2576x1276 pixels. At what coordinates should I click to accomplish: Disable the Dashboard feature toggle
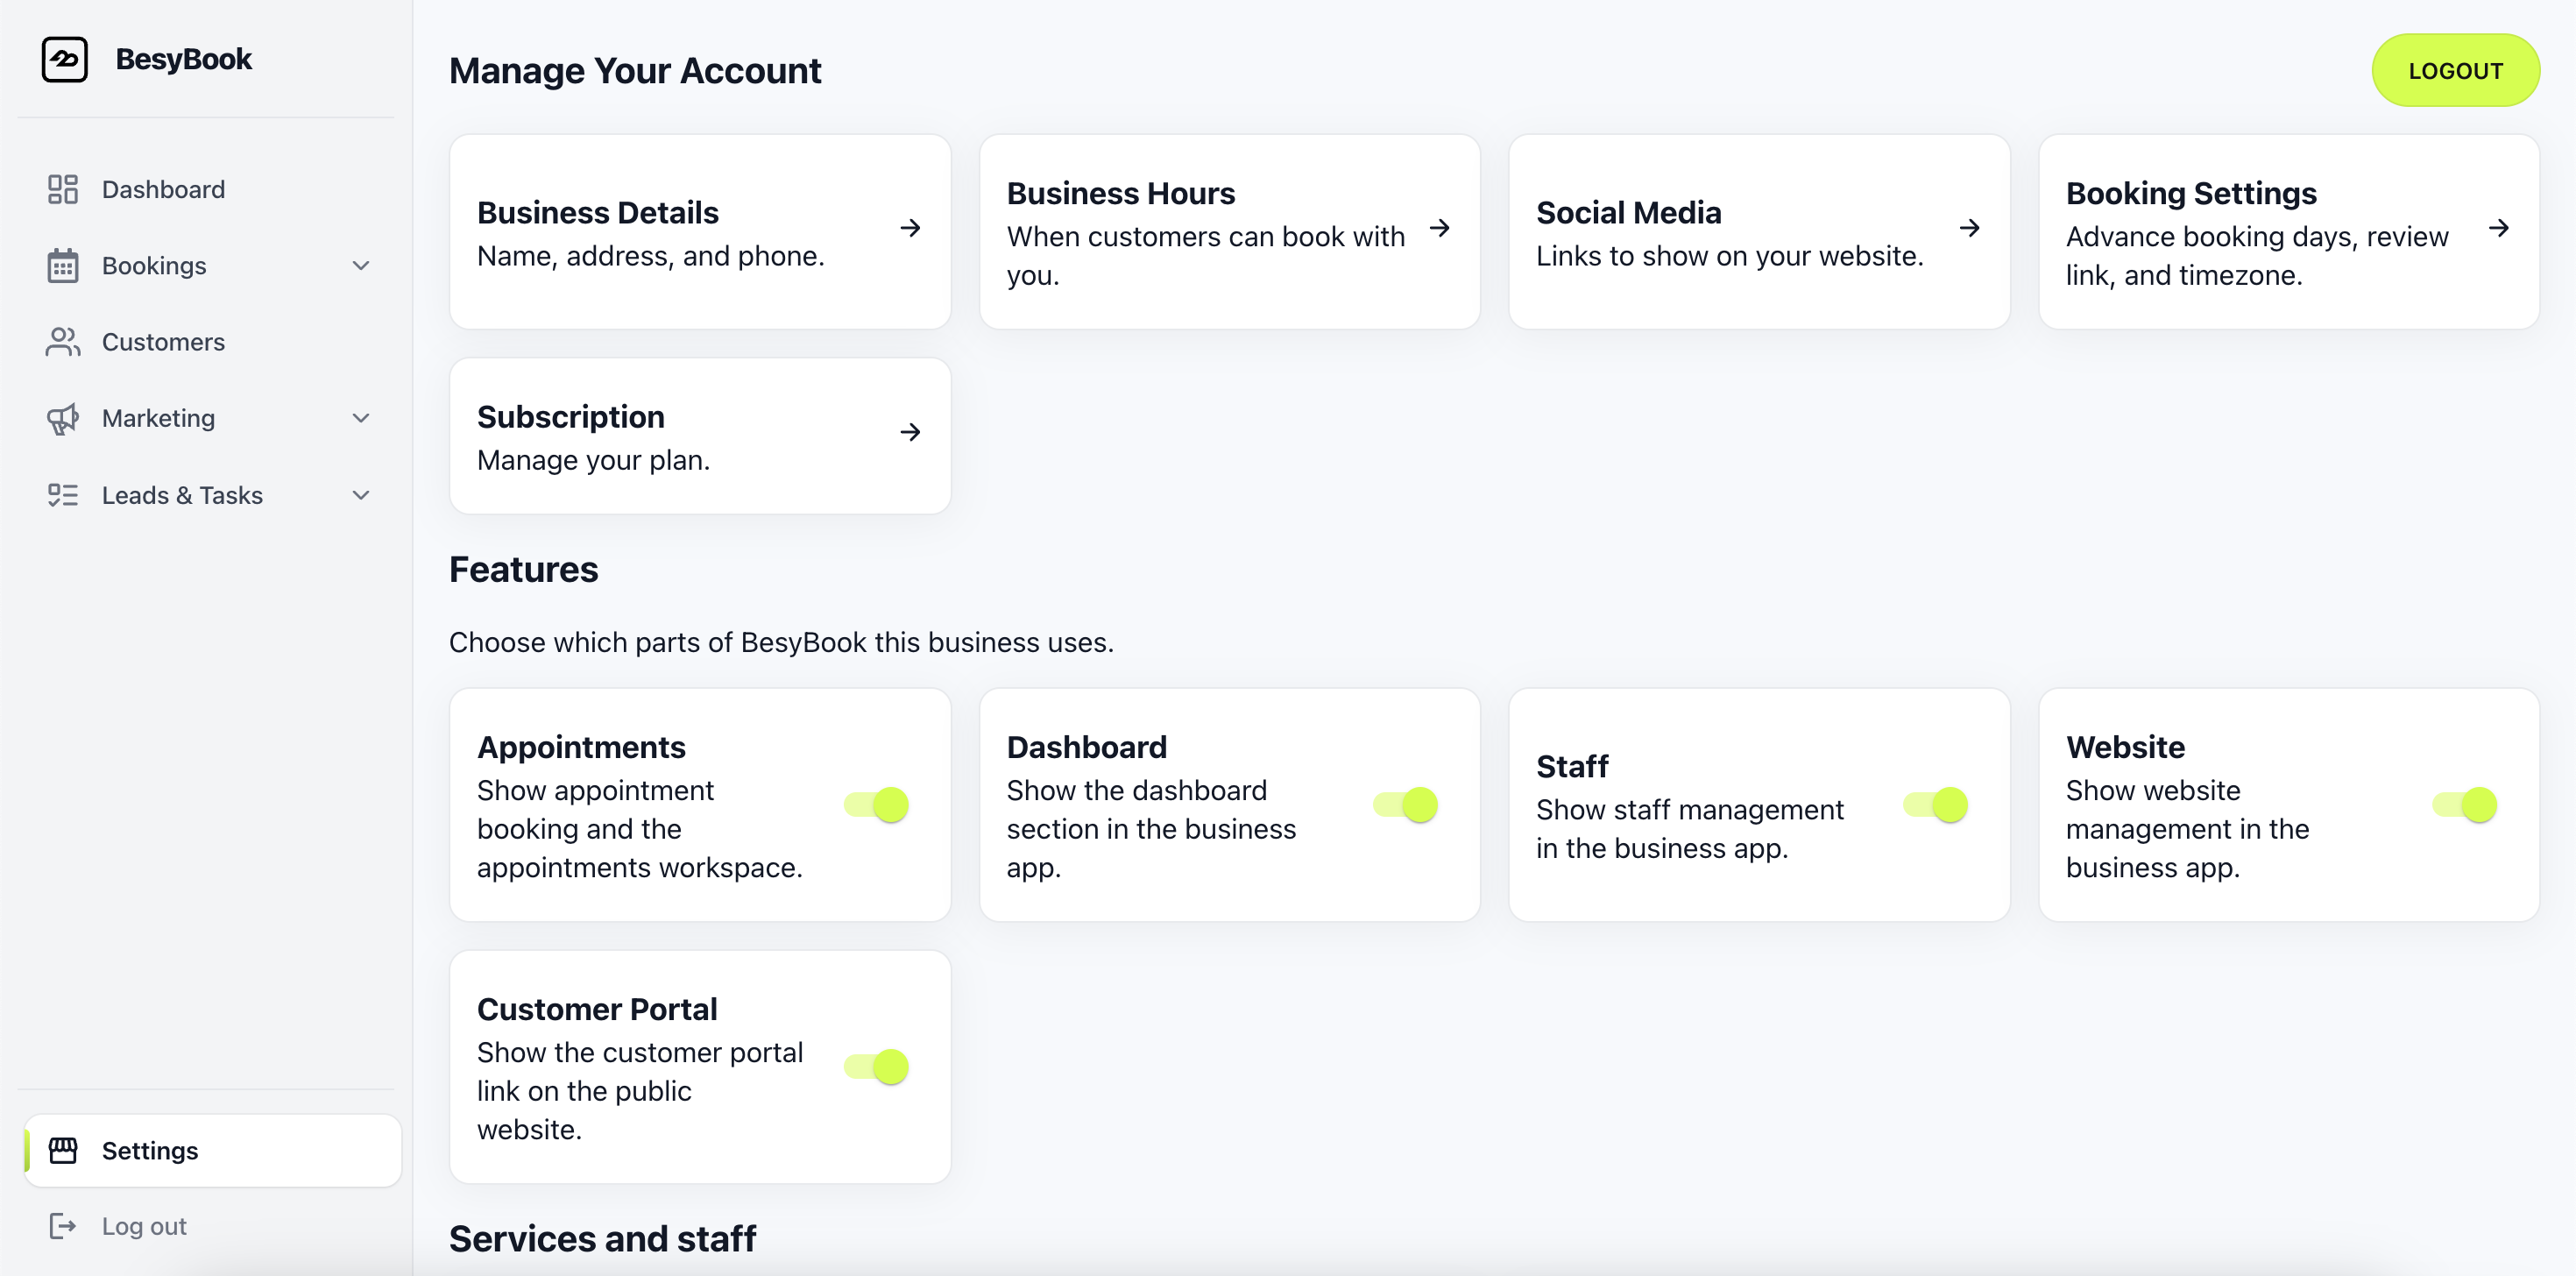click(1405, 805)
